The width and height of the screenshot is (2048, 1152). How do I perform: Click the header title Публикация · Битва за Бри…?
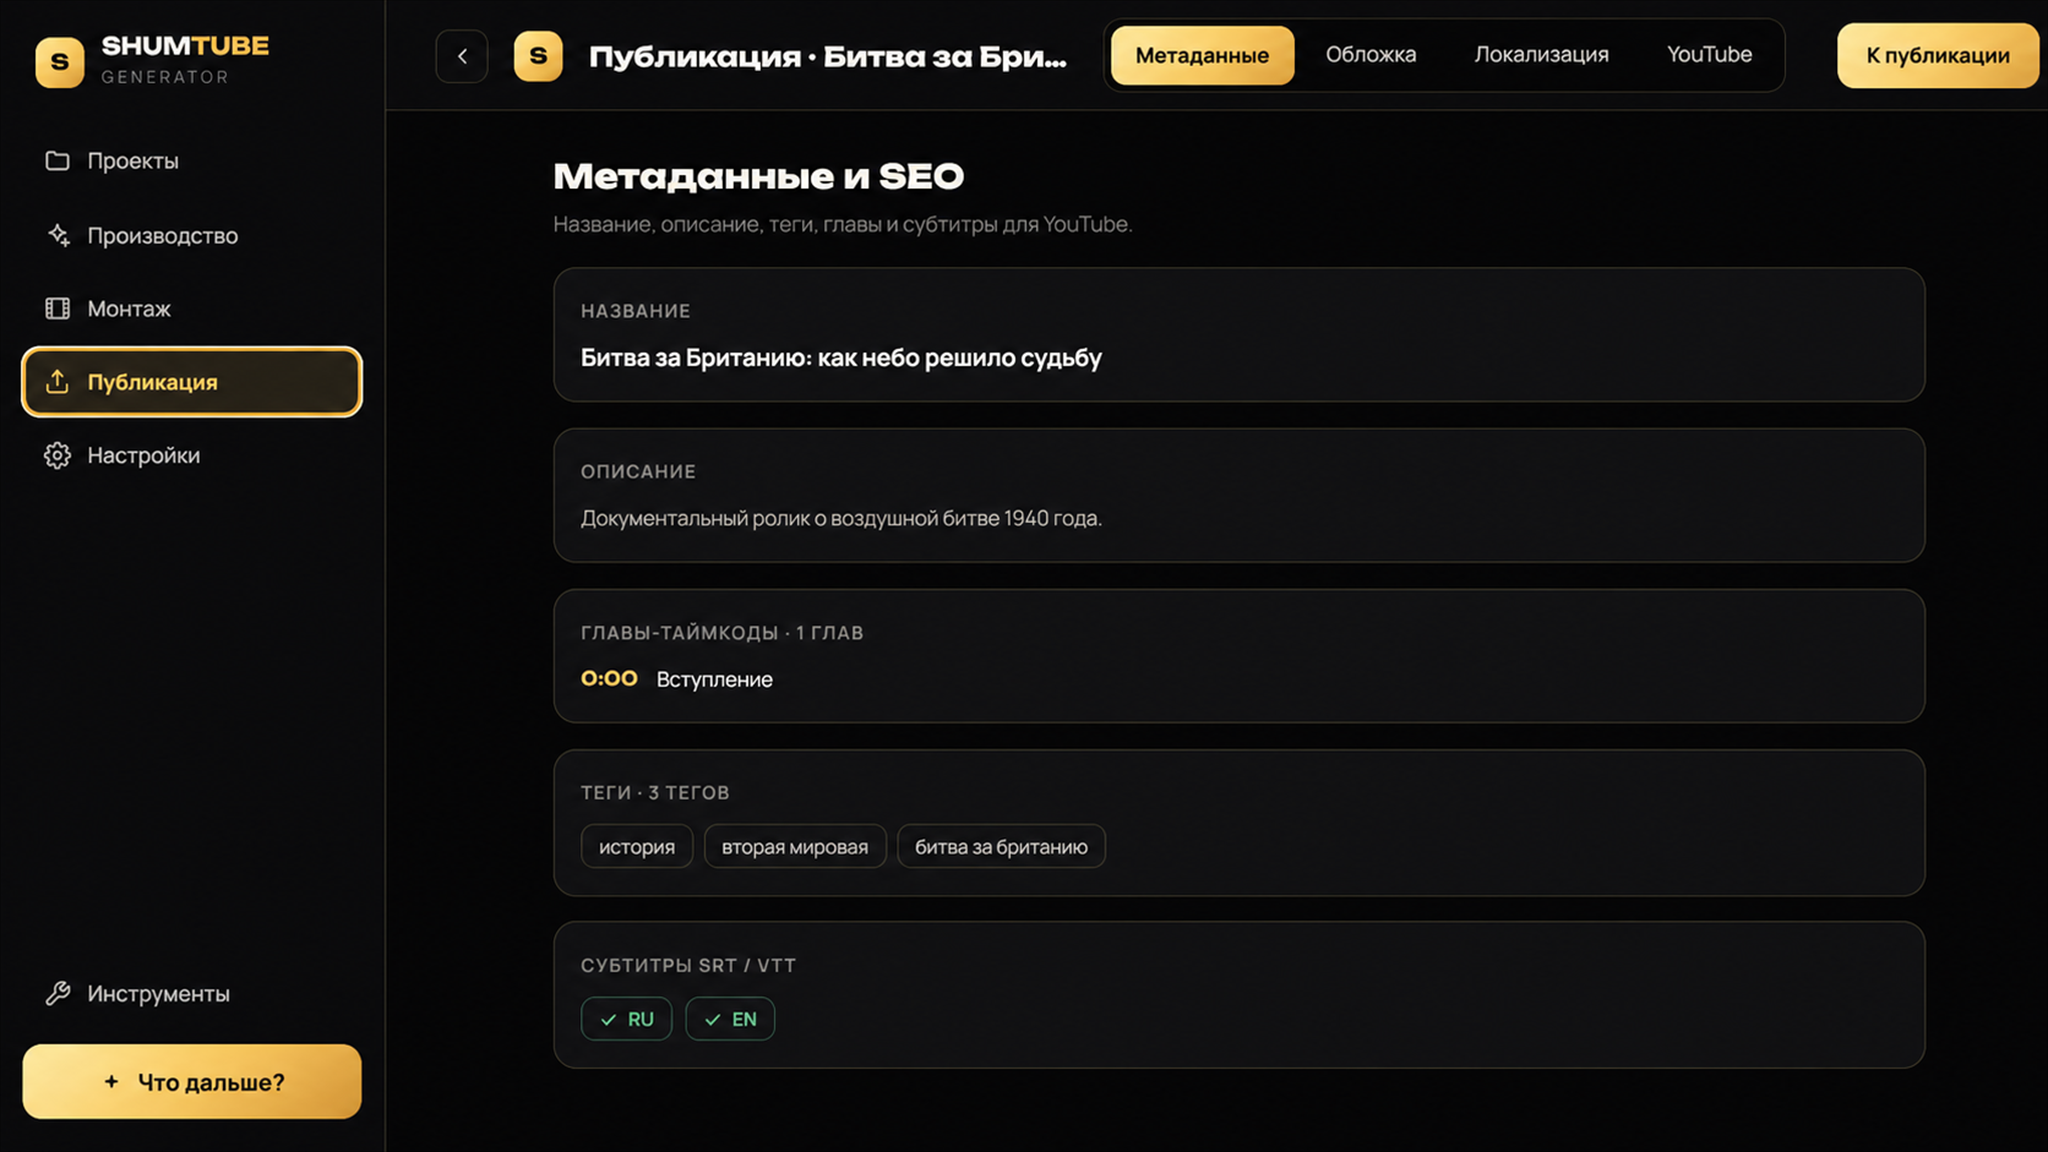[x=827, y=56]
